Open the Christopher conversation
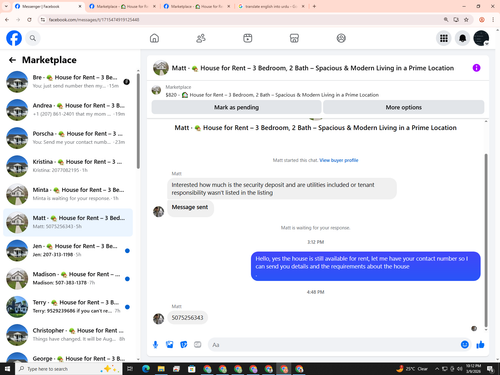The image size is (500, 375). [x=68, y=335]
